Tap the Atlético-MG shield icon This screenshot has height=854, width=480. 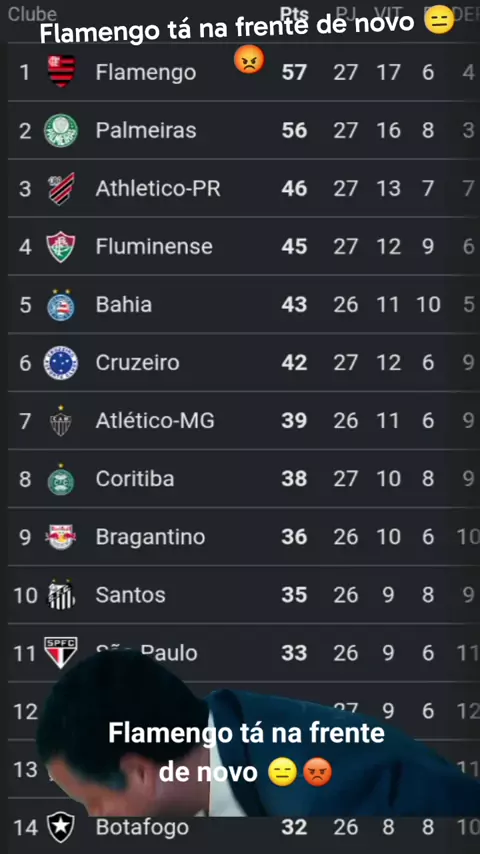[61, 420]
